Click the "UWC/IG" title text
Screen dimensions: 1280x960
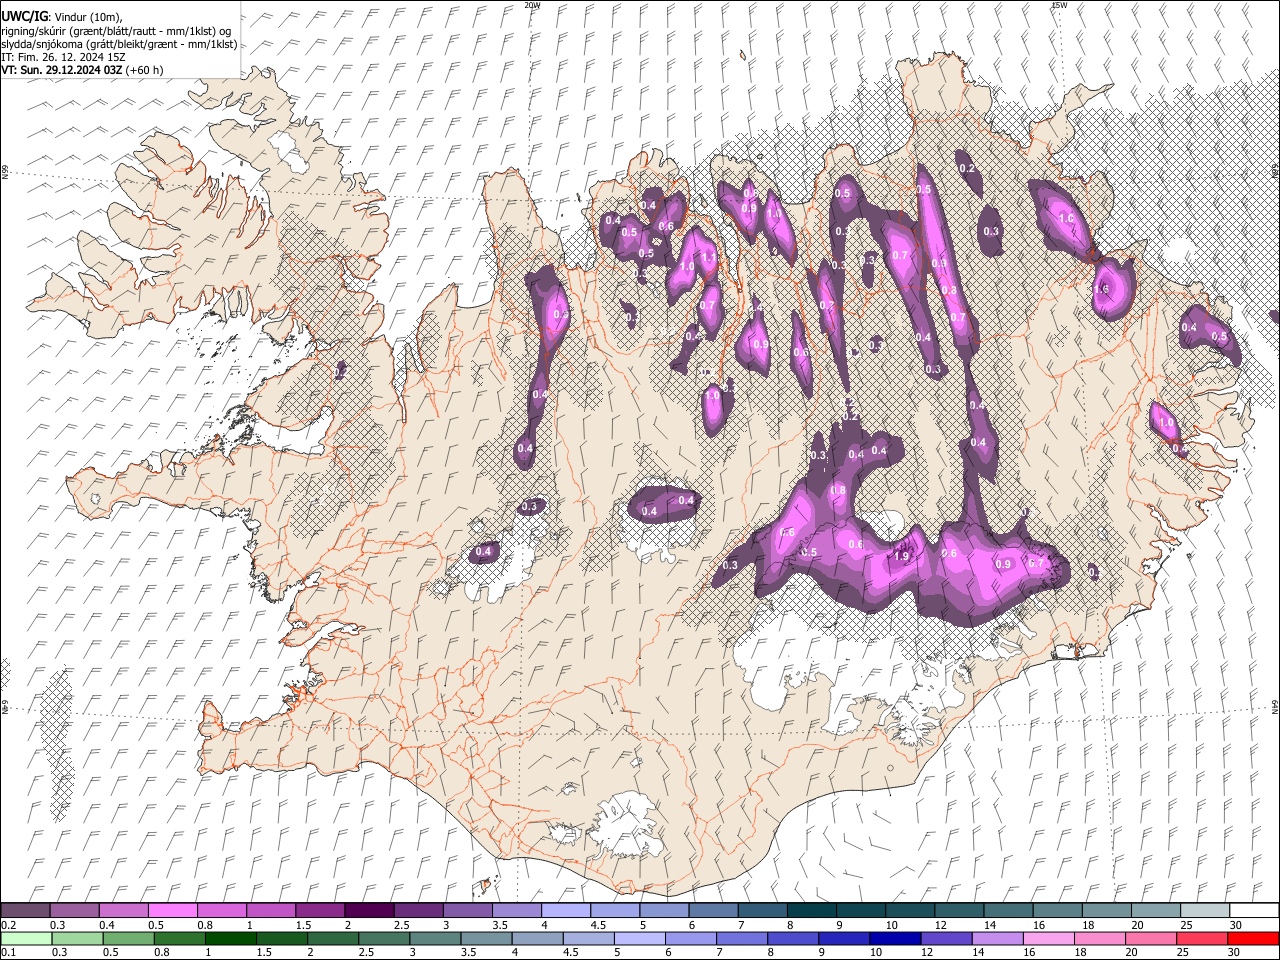(x=24, y=16)
